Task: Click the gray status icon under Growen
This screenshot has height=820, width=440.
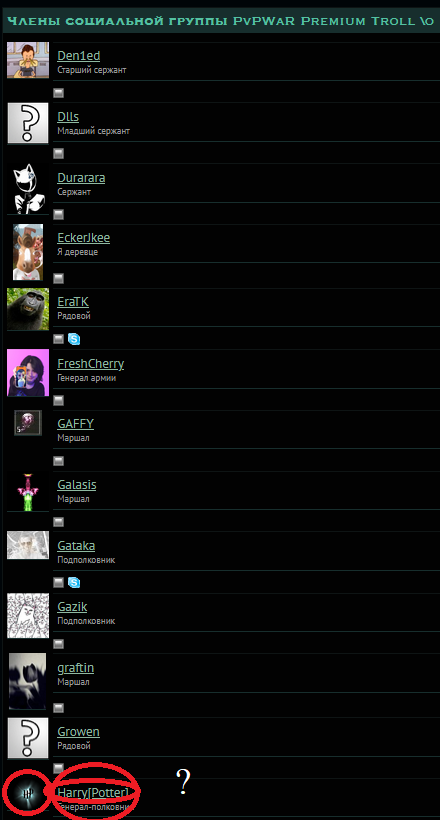Action: pos(59,768)
